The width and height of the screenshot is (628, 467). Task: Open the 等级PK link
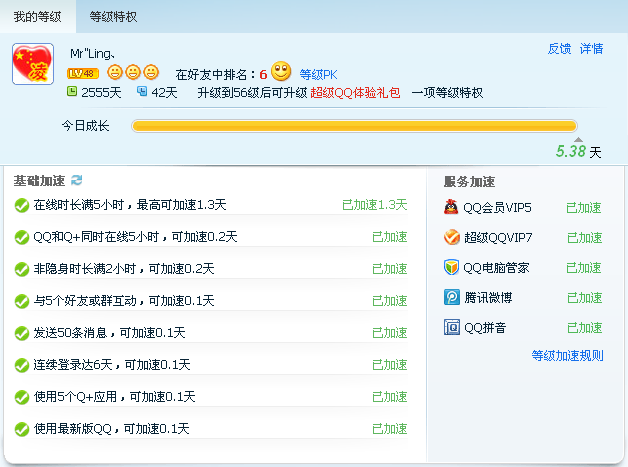pos(318,74)
